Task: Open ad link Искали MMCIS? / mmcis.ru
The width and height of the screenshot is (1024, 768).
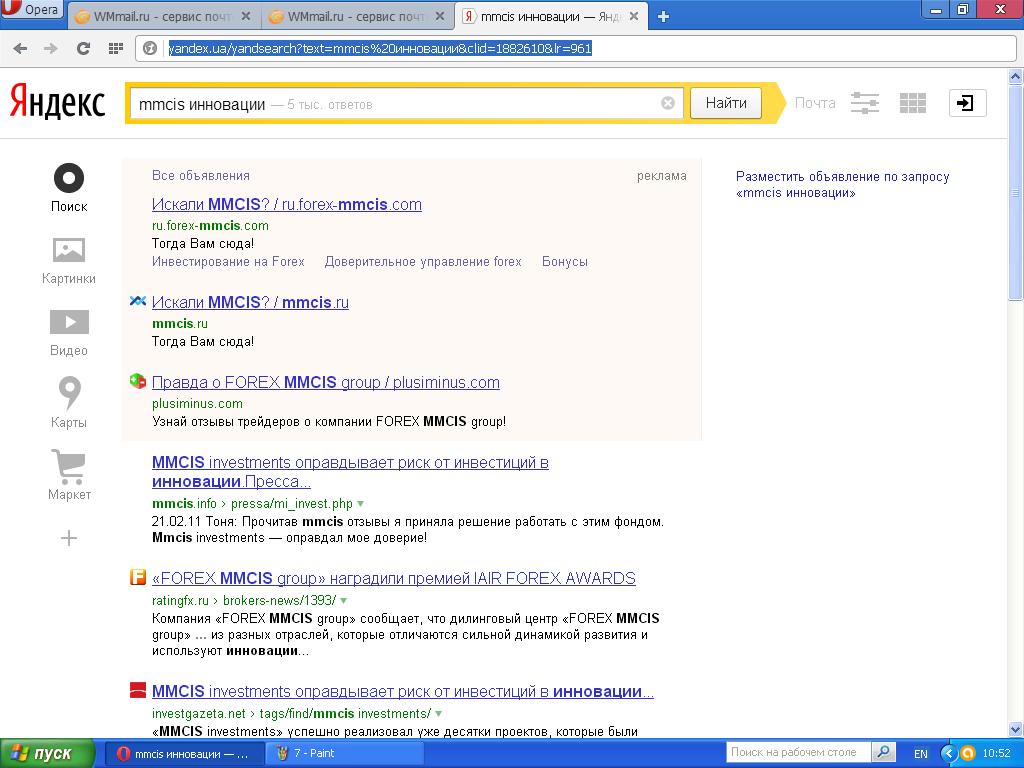Action: [250, 302]
